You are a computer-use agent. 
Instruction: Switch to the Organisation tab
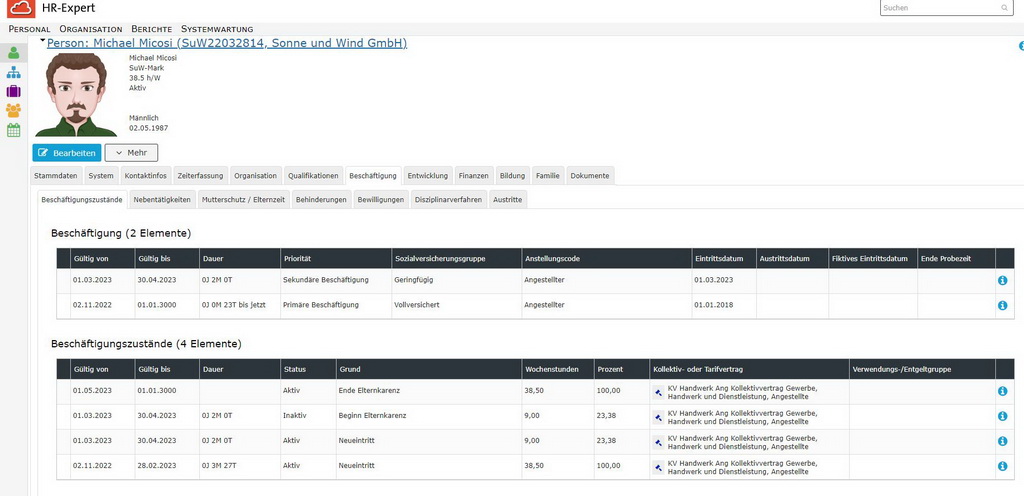point(256,176)
